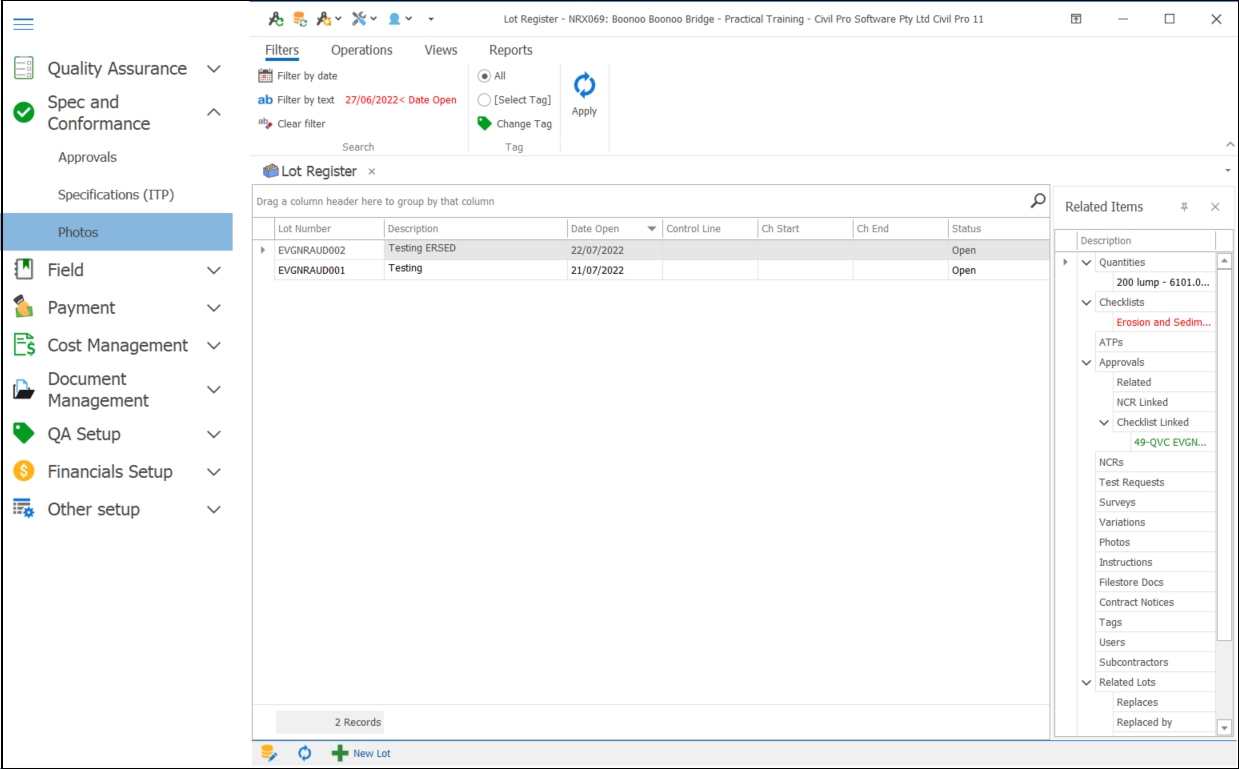This screenshot has height=769, width=1239.
Task: Open Specifications (ITP) in sidebar
Action: pos(116,195)
